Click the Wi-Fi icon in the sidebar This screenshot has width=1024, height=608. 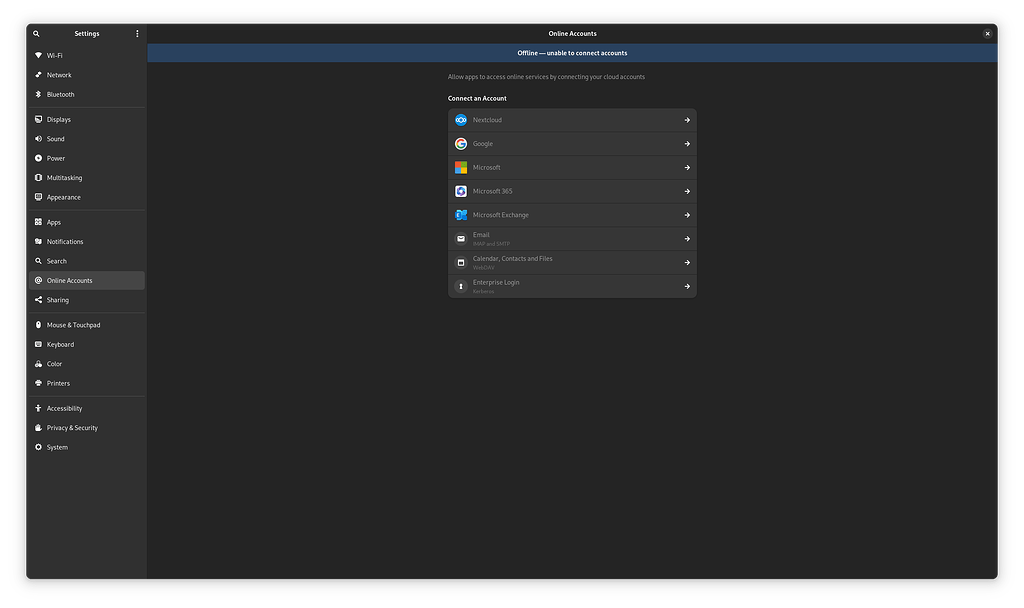click(38, 55)
